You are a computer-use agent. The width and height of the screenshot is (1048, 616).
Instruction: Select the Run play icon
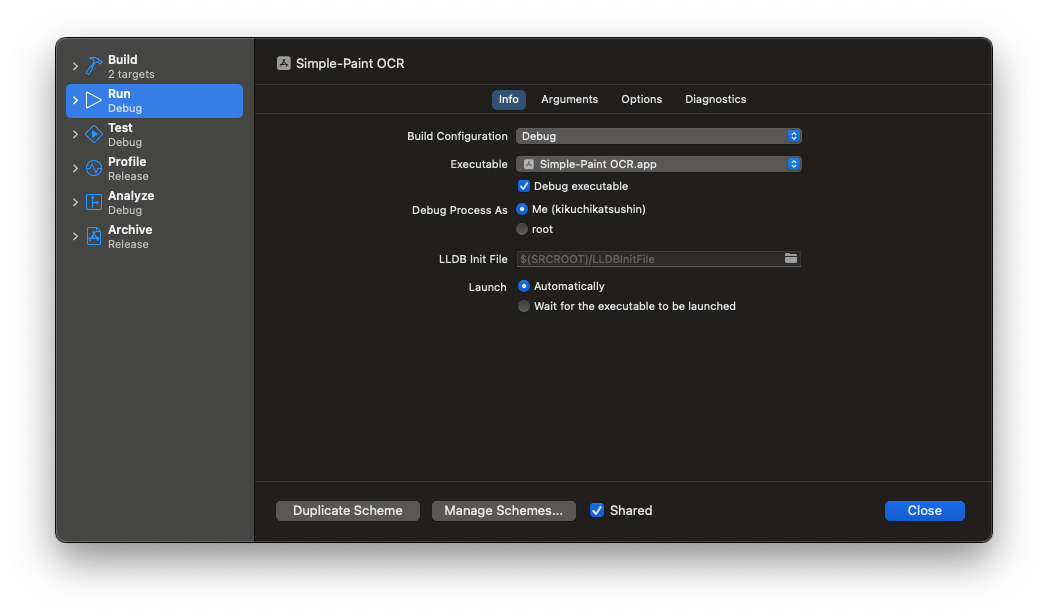[94, 100]
